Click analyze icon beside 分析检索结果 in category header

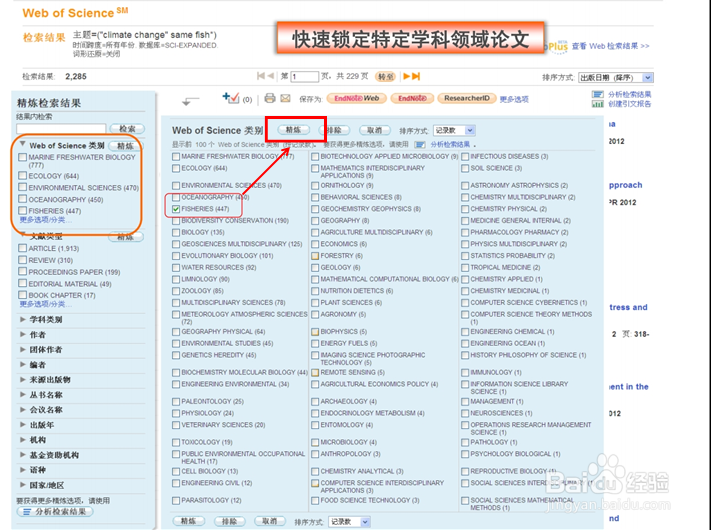coord(420,145)
